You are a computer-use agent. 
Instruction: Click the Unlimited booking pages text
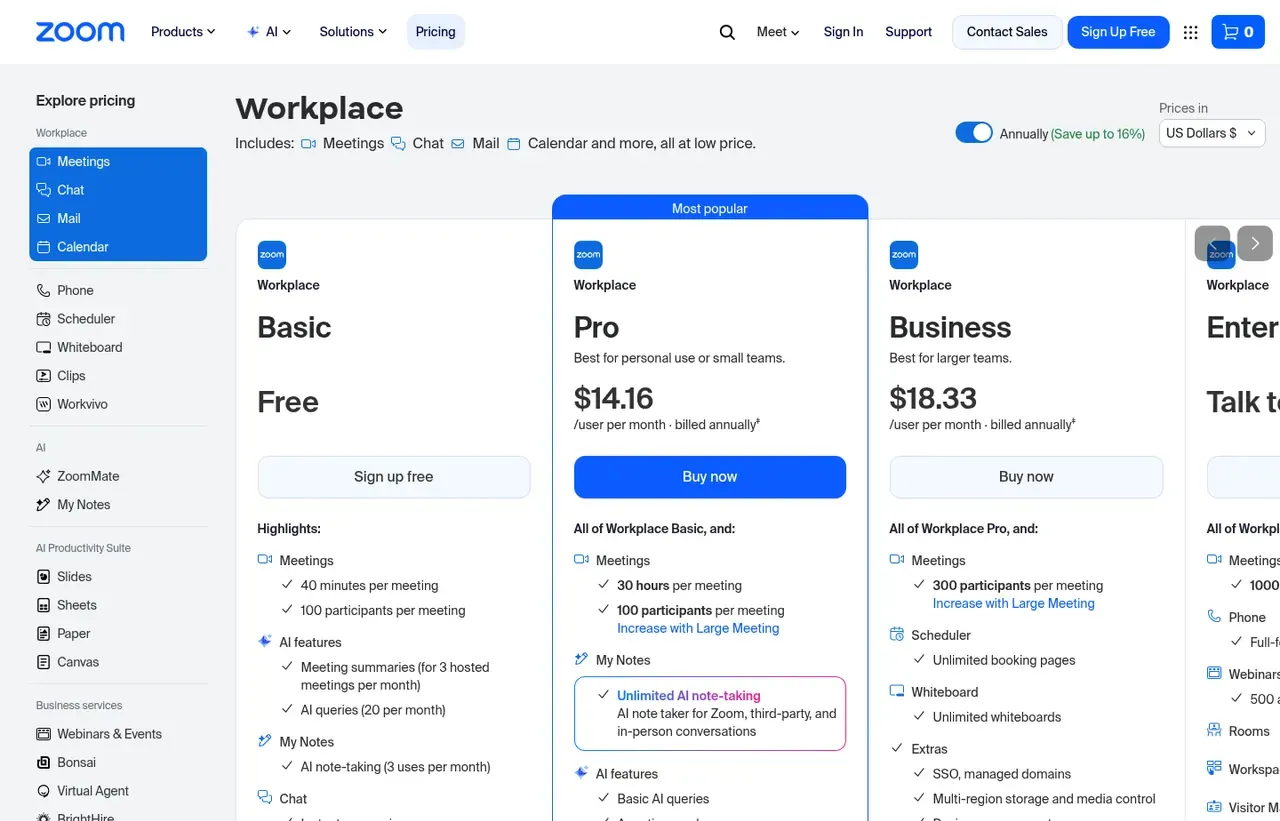tap(1004, 660)
